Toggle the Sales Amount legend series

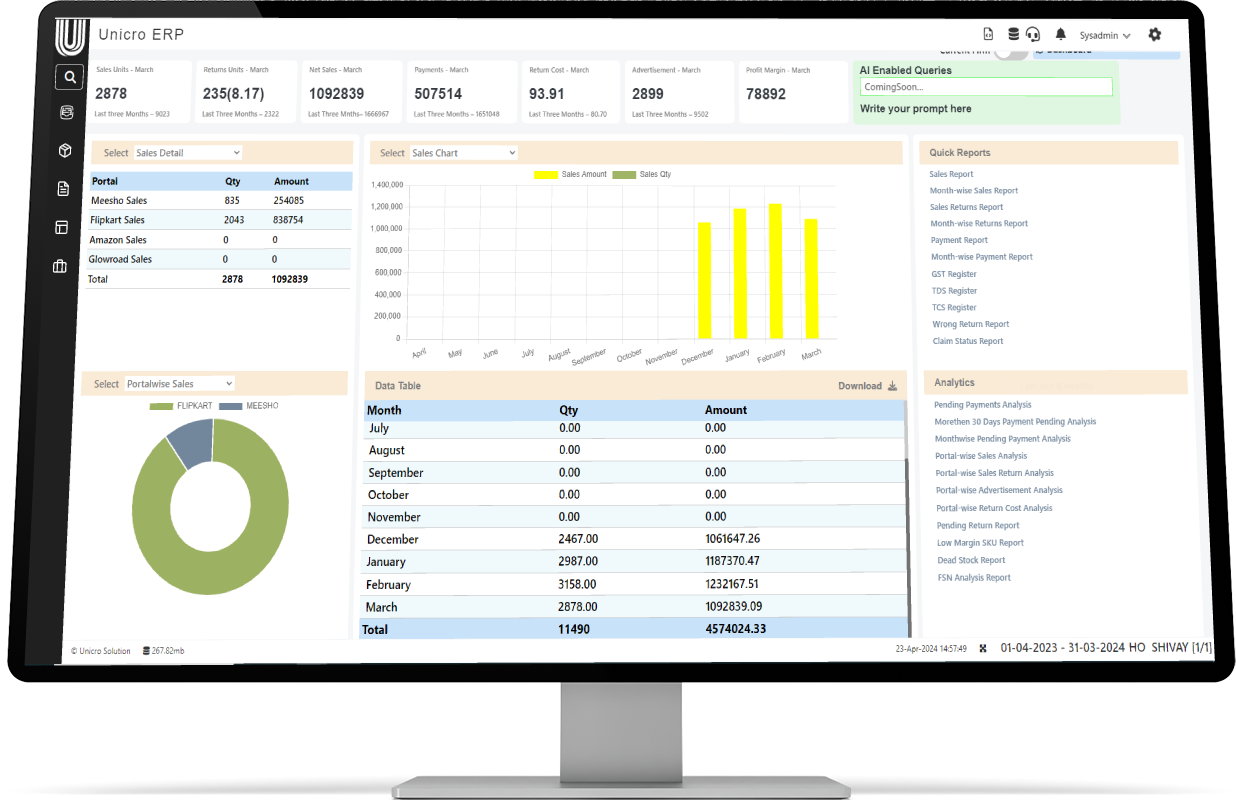point(570,174)
